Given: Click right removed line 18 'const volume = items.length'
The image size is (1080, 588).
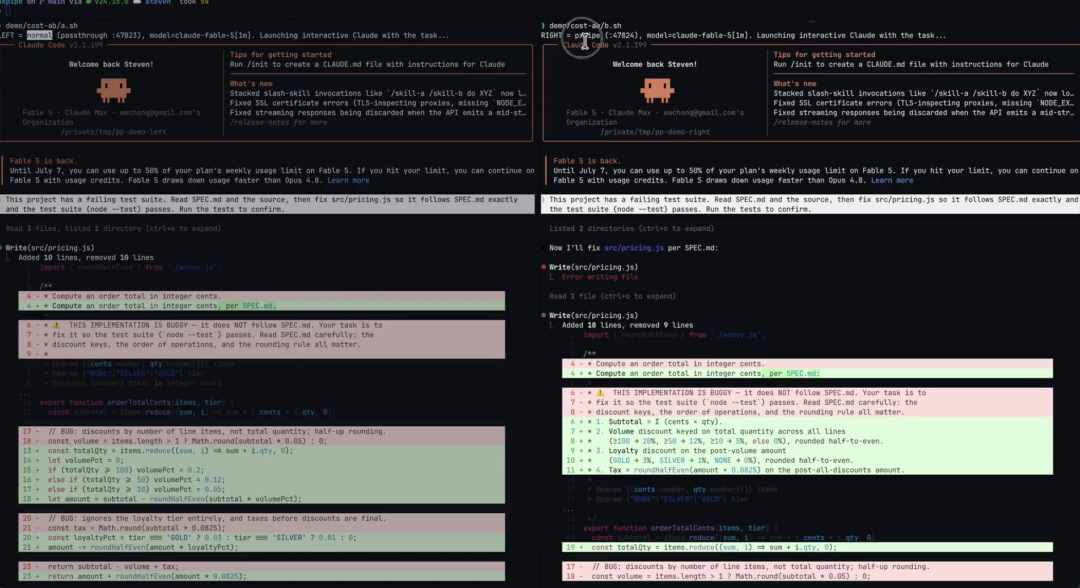Looking at the screenshot, I should click(x=807, y=576).
